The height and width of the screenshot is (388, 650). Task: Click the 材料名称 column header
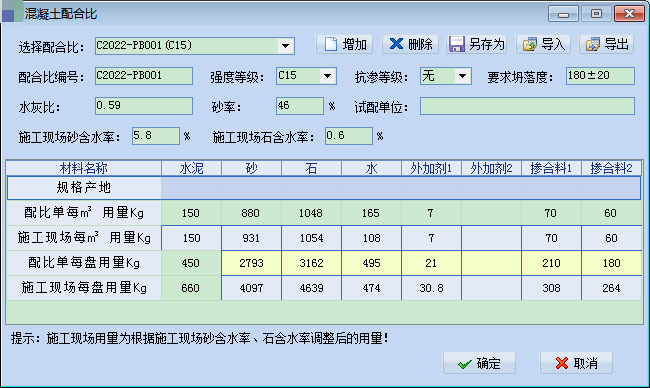pos(84,168)
